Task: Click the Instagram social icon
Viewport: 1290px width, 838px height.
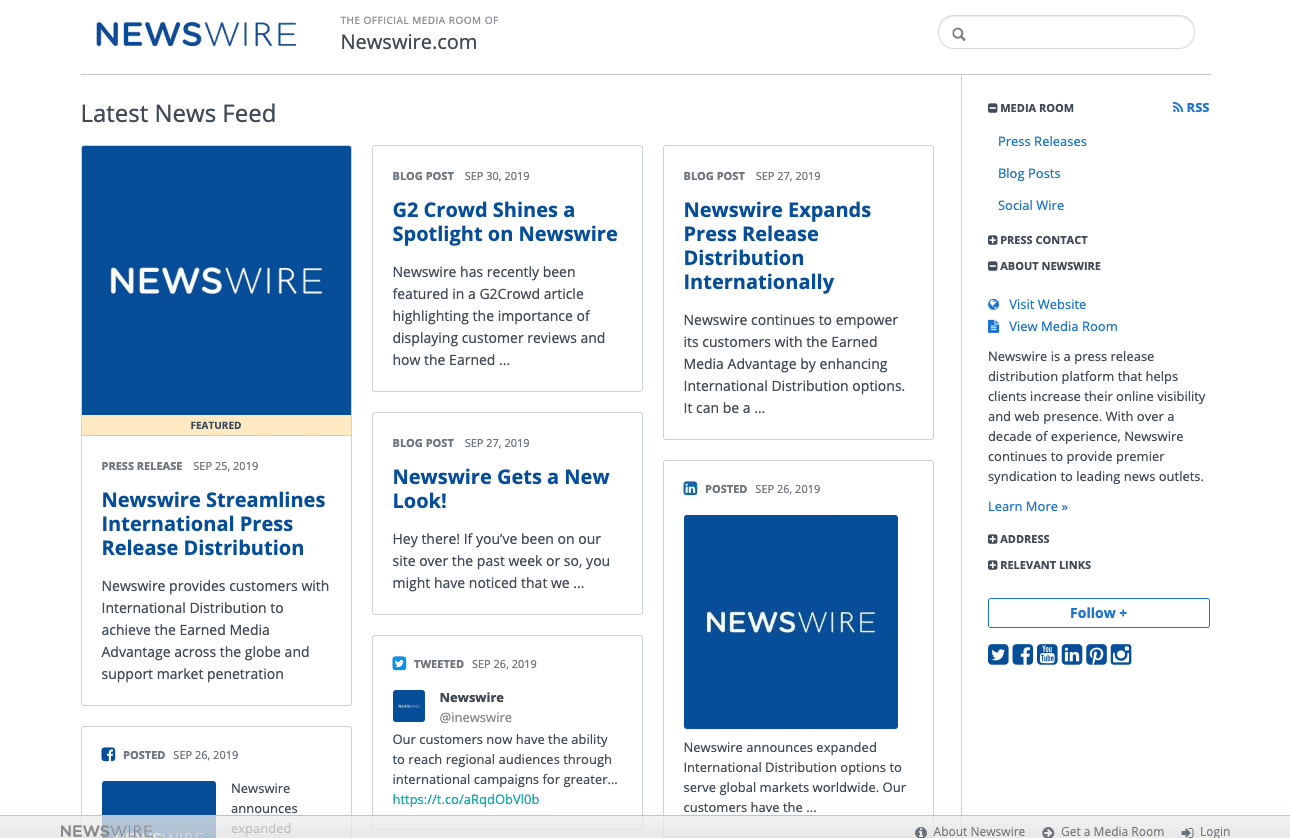Action: 1121,655
